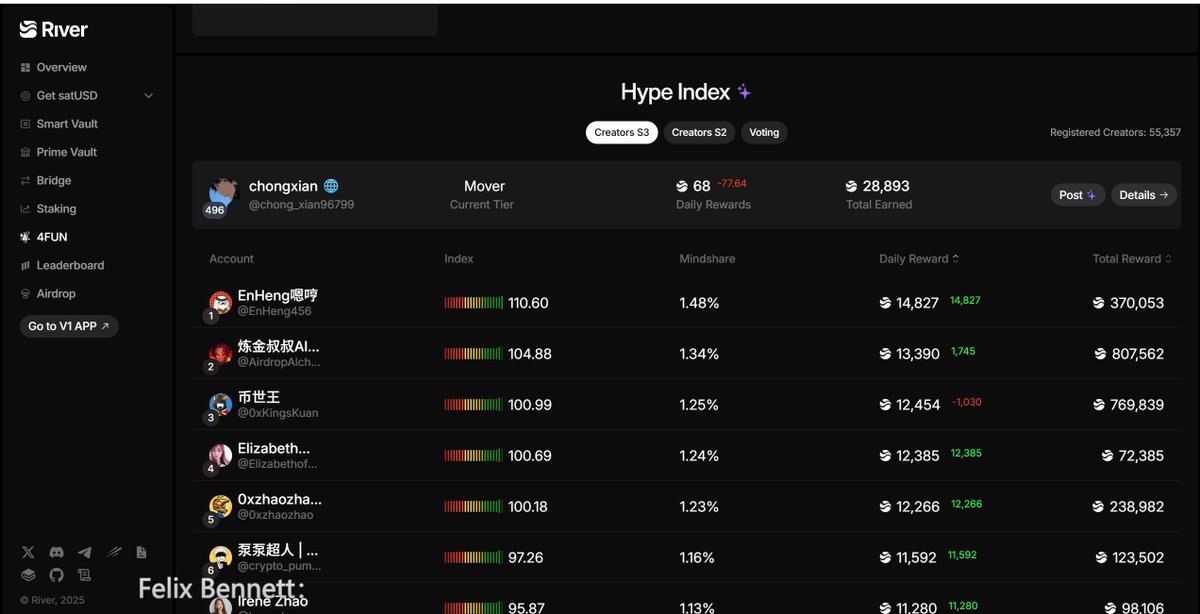Open the @EnHeng456 handle link
This screenshot has height=614, width=1200.
pos(274,311)
